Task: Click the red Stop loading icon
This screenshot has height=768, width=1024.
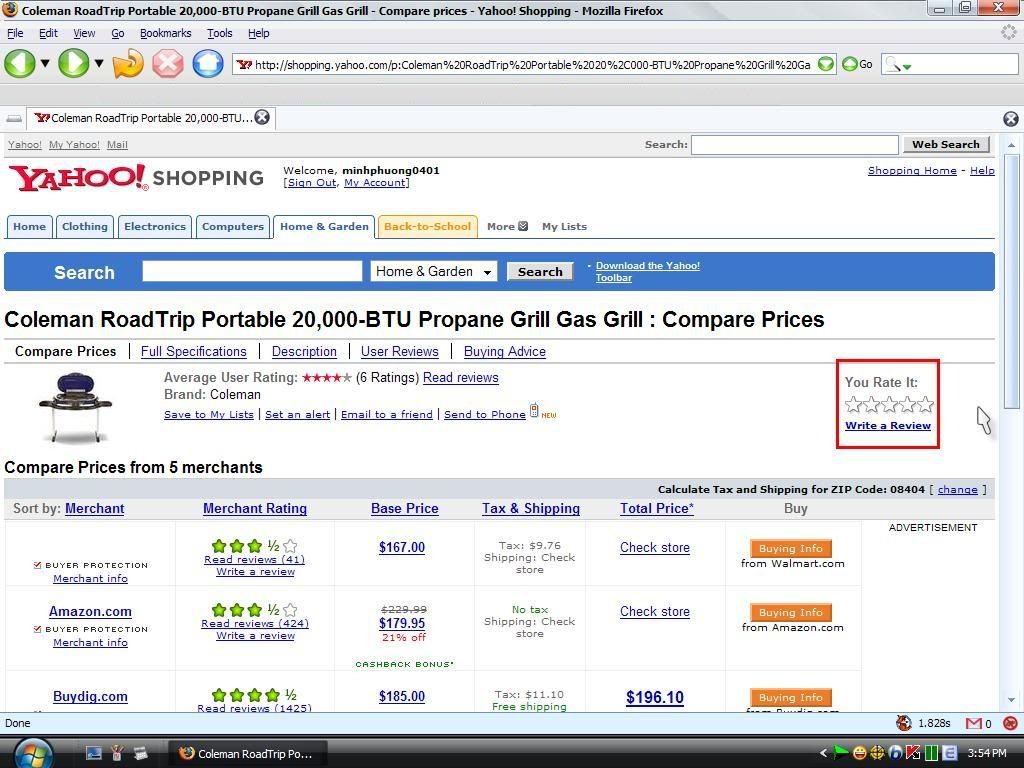Action: (167, 64)
